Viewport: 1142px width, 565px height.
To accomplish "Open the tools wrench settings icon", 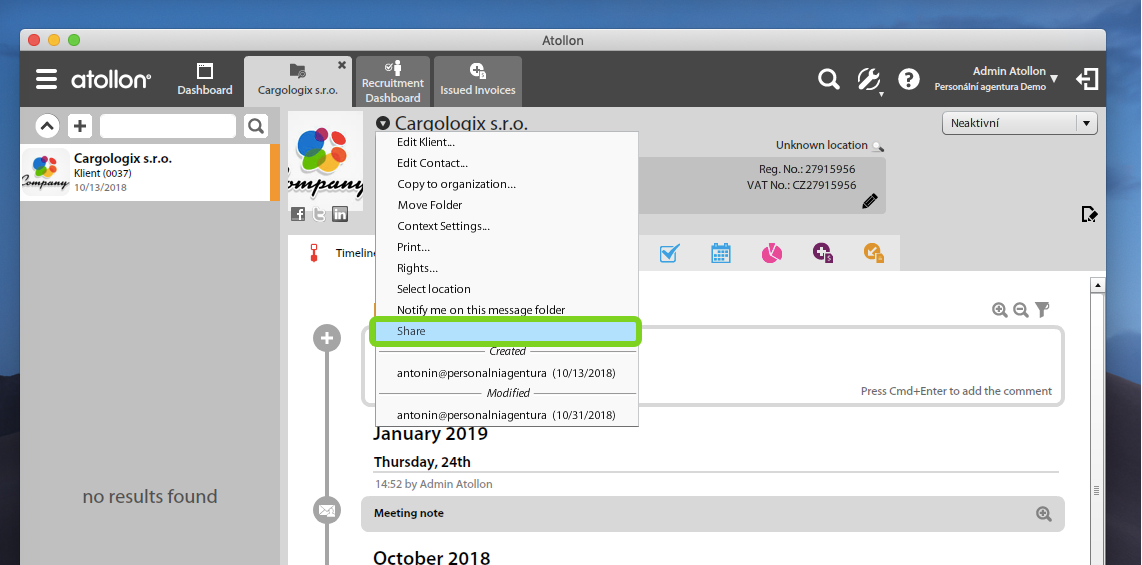I will (868, 80).
